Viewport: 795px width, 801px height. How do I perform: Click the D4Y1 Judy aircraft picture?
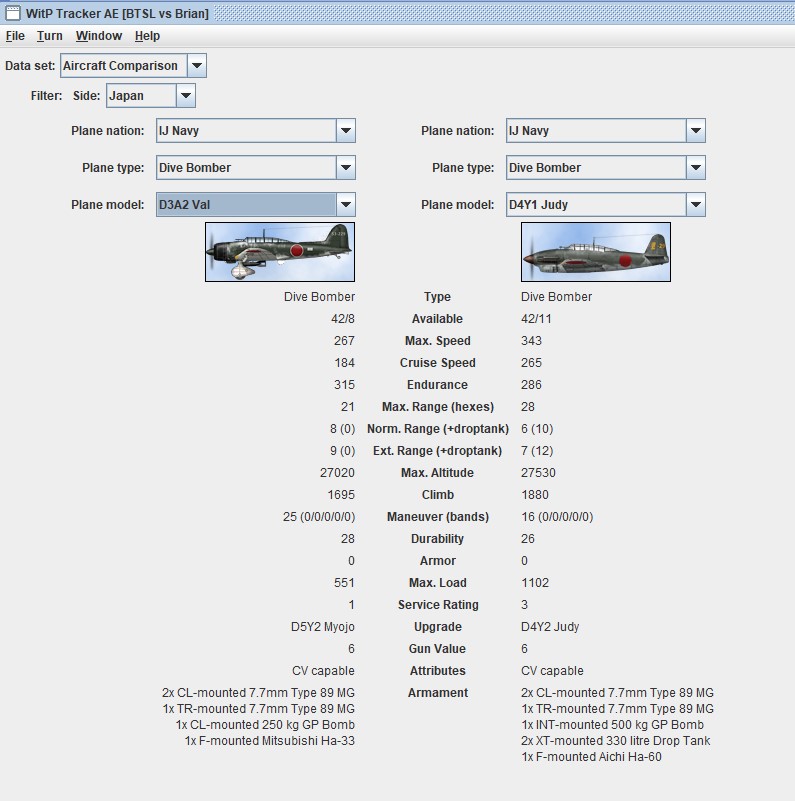point(596,252)
